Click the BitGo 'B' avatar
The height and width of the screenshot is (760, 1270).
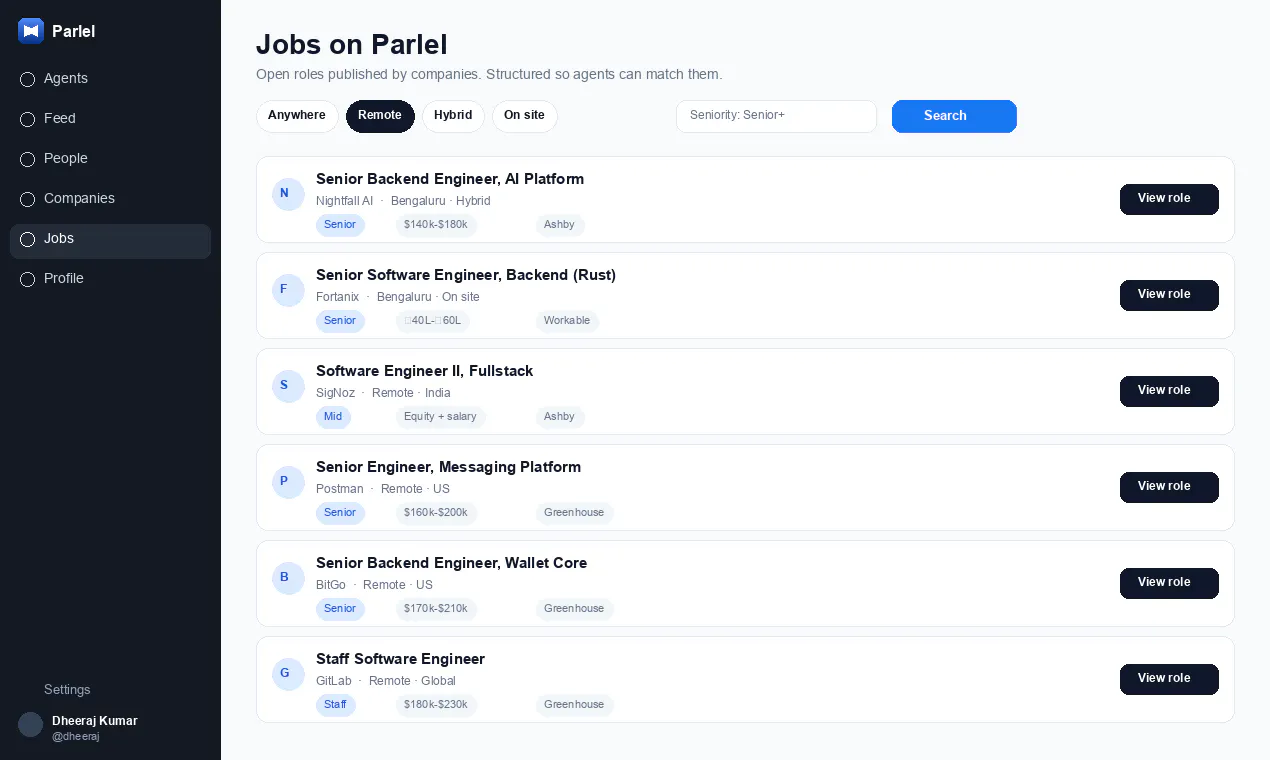(288, 578)
